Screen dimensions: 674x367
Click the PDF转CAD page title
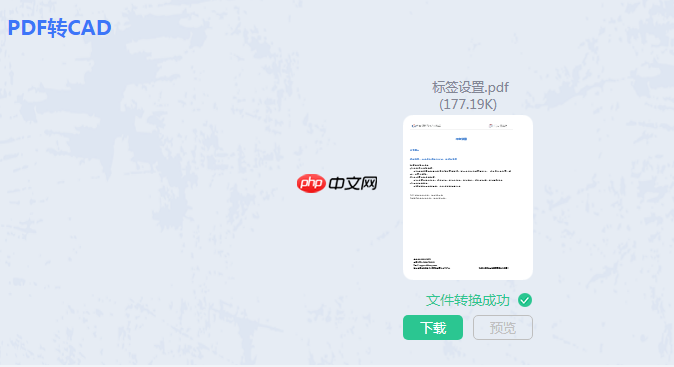pyautogui.click(x=60, y=28)
